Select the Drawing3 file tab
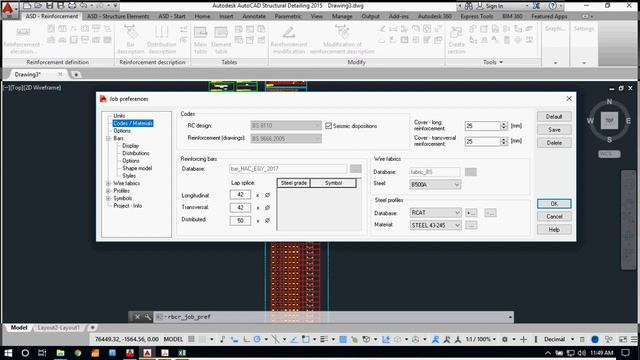640x360 pixels. coord(28,74)
